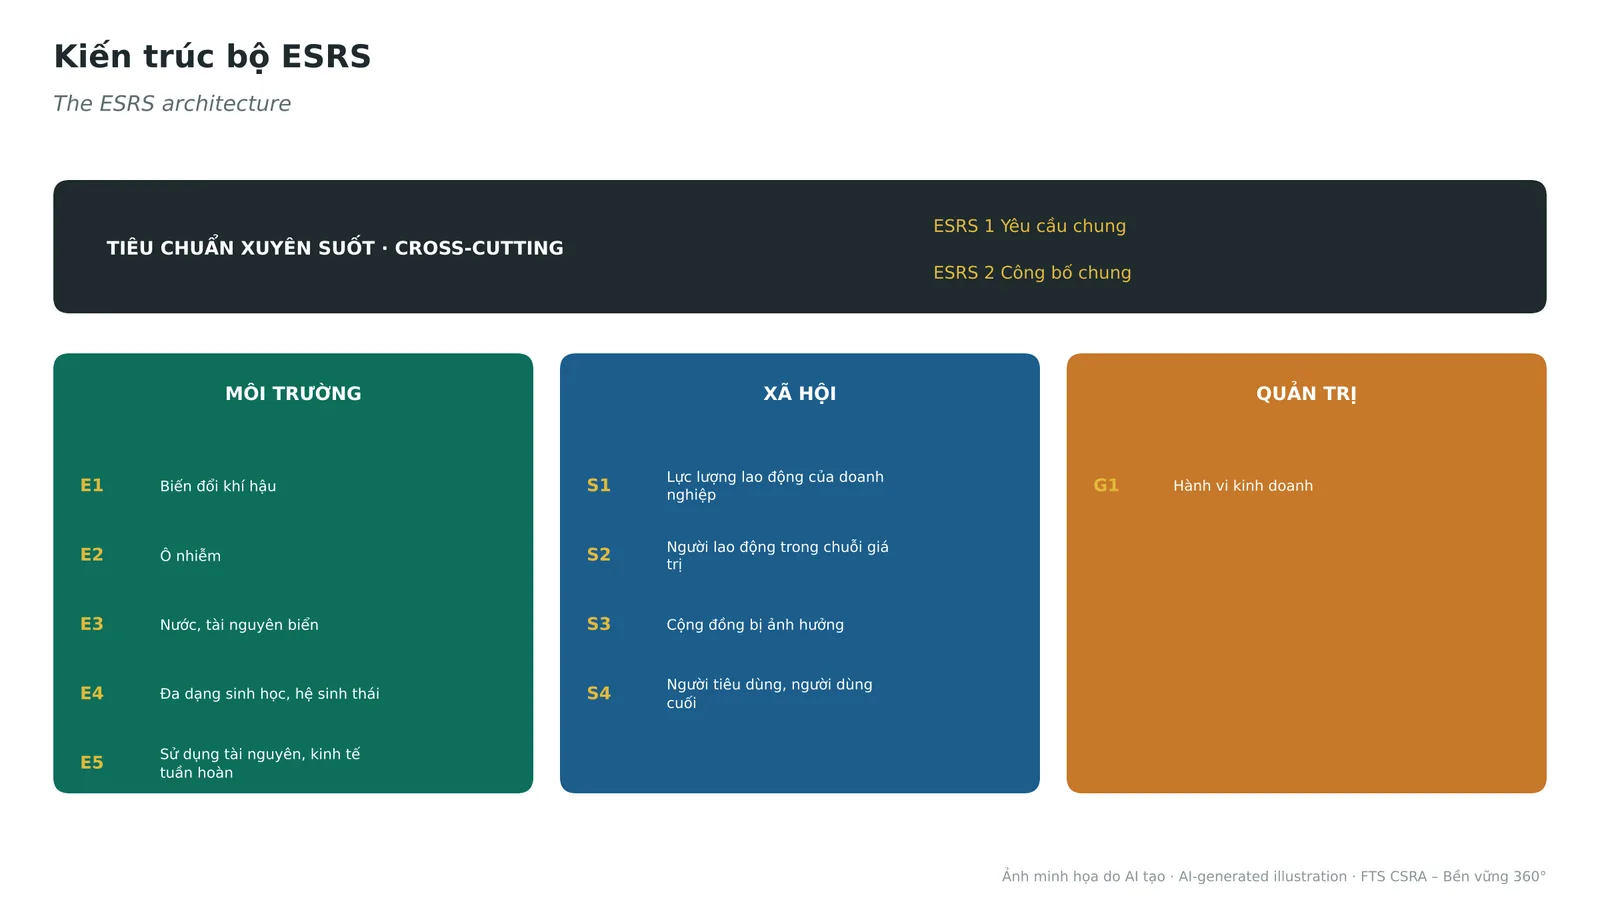Select subtitle 'The ESRS architecture'

tap(172, 104)
